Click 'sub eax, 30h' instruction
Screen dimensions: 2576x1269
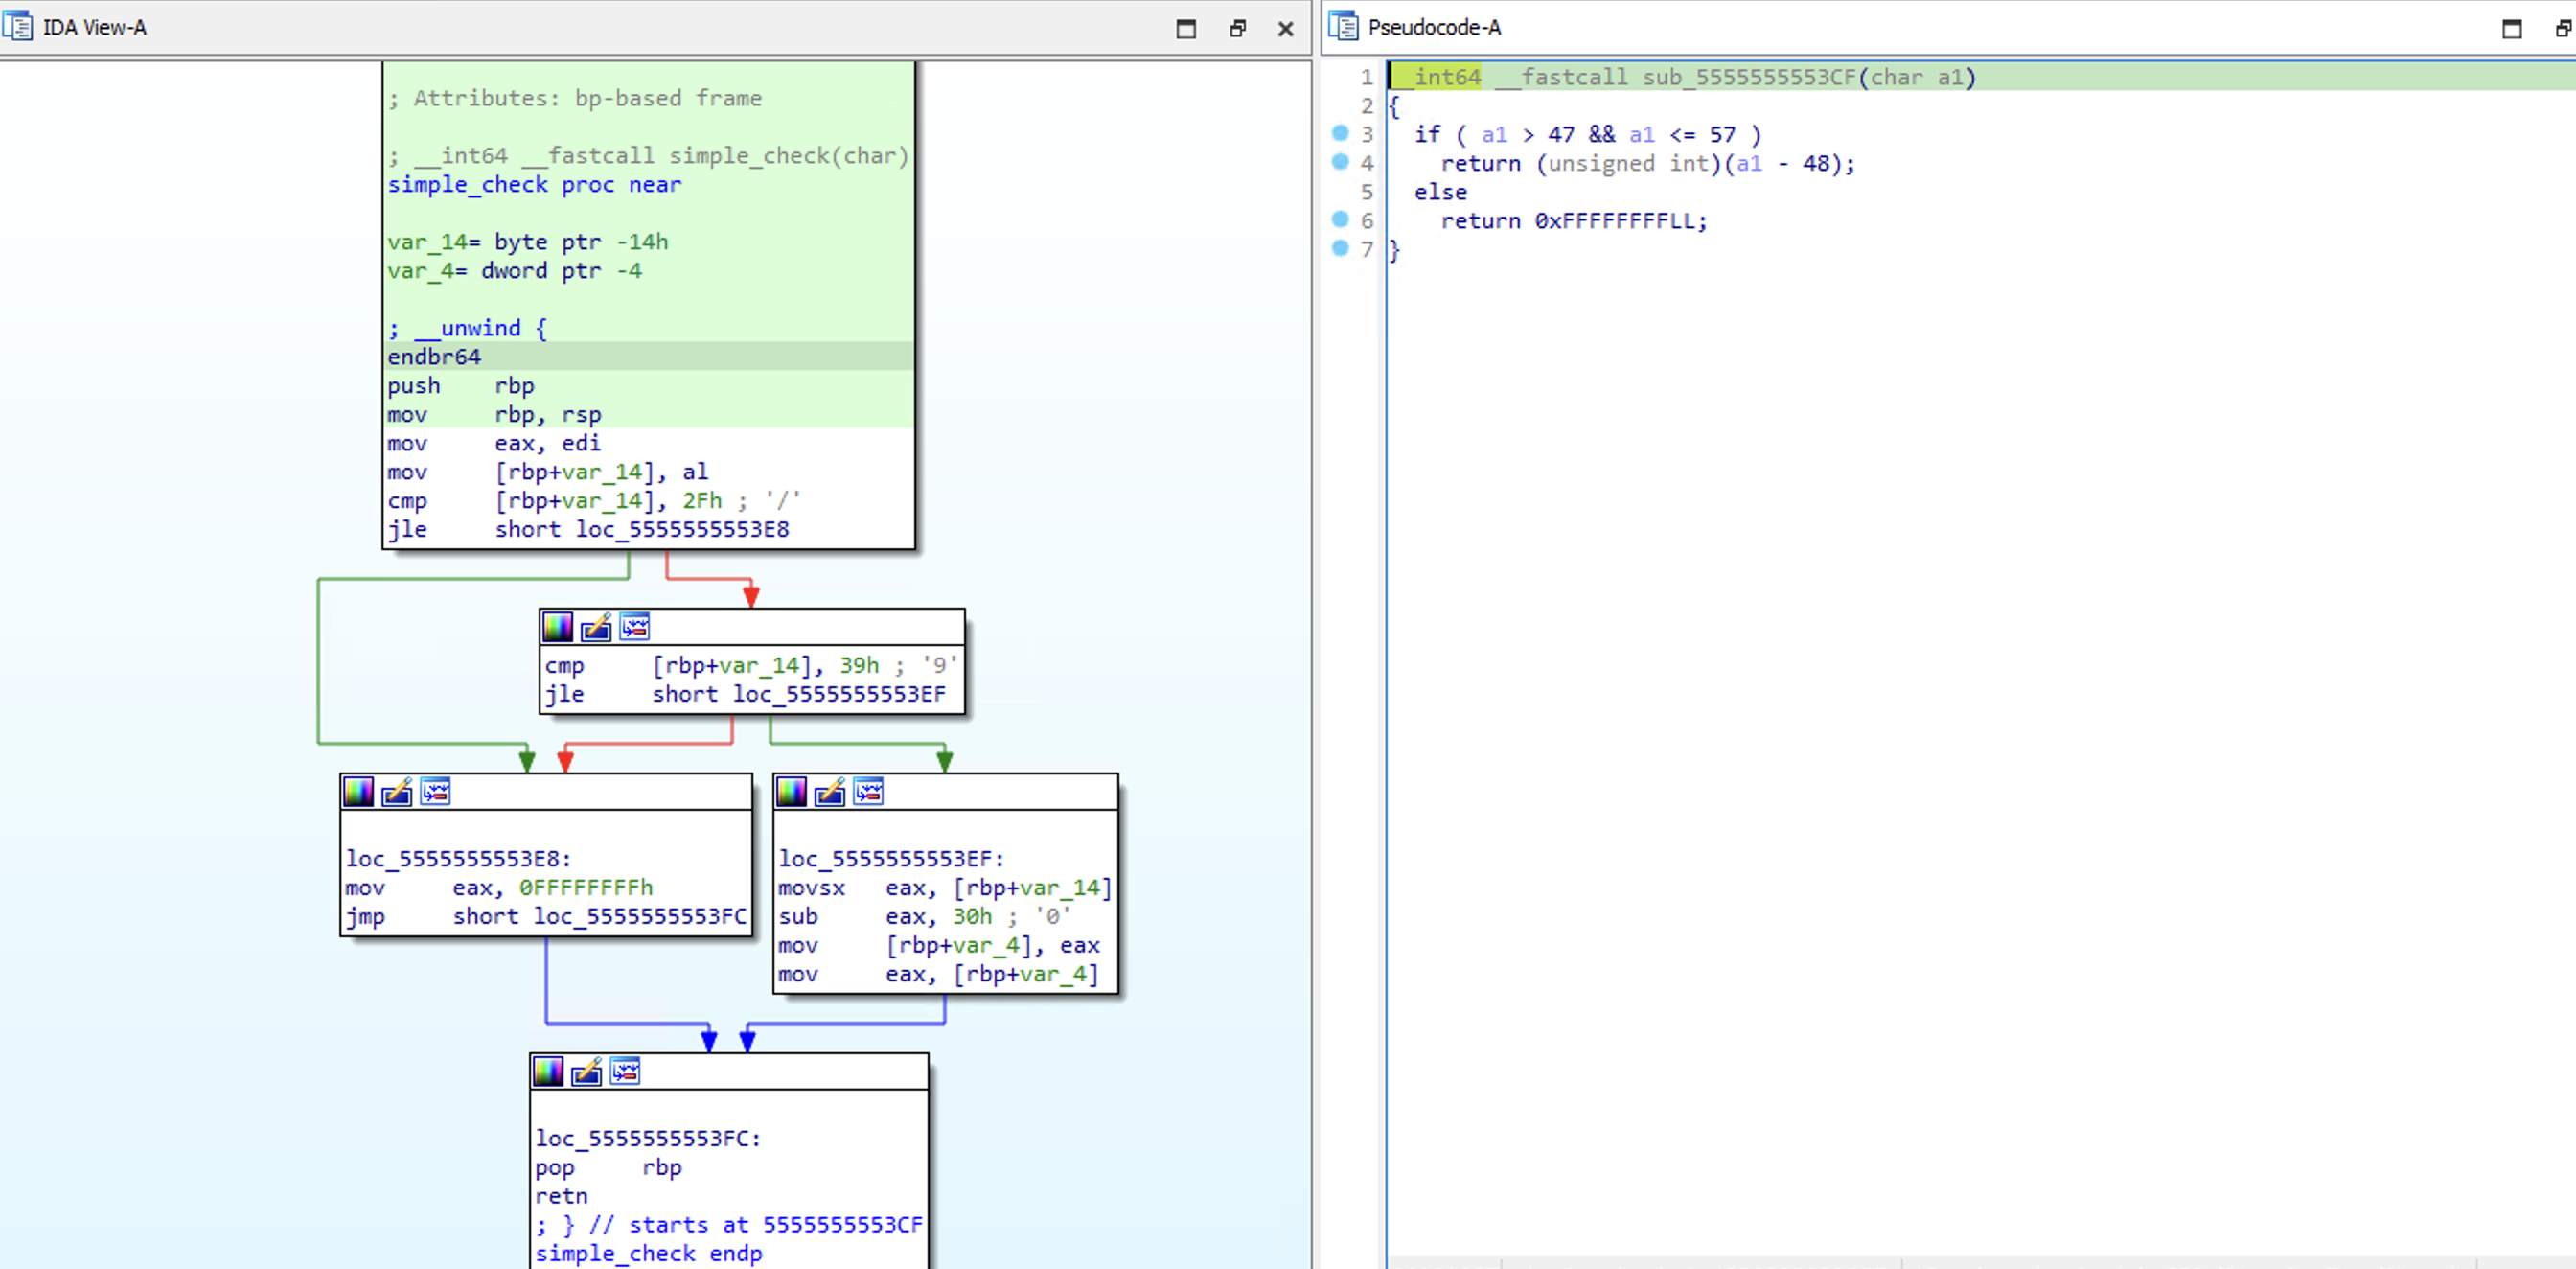click(885, 917)
